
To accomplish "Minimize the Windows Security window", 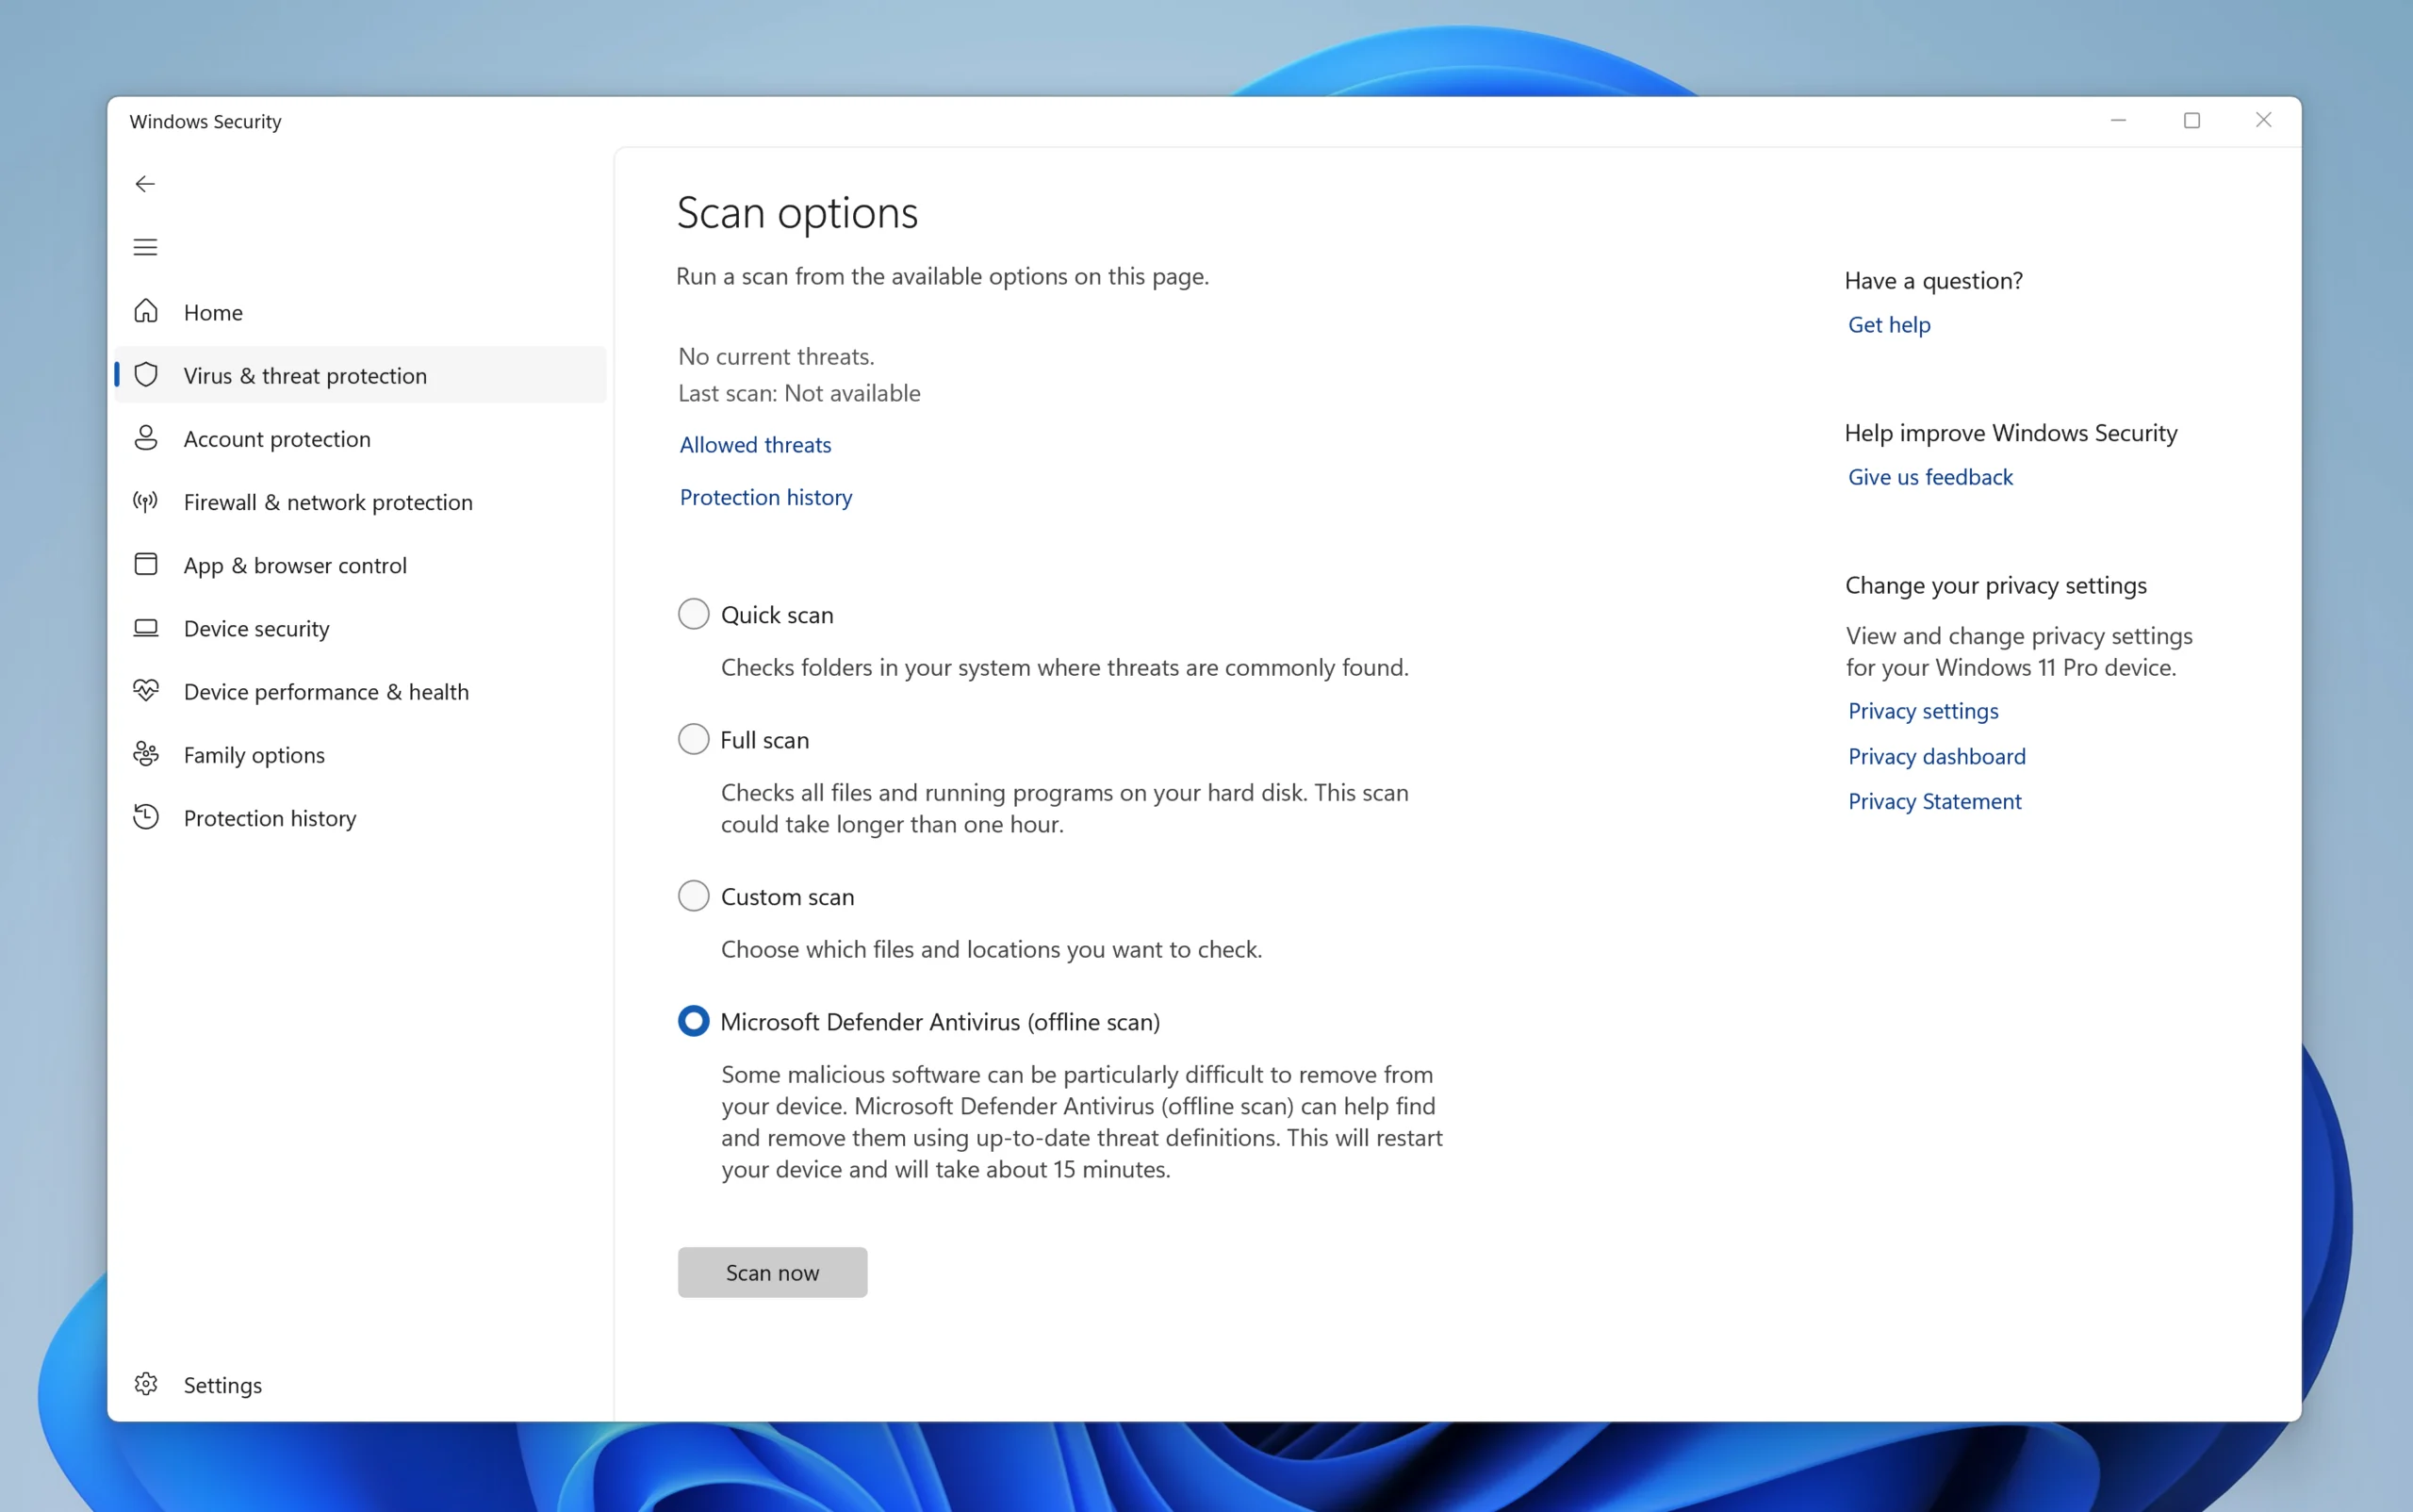I will (x=2118, y=120).
